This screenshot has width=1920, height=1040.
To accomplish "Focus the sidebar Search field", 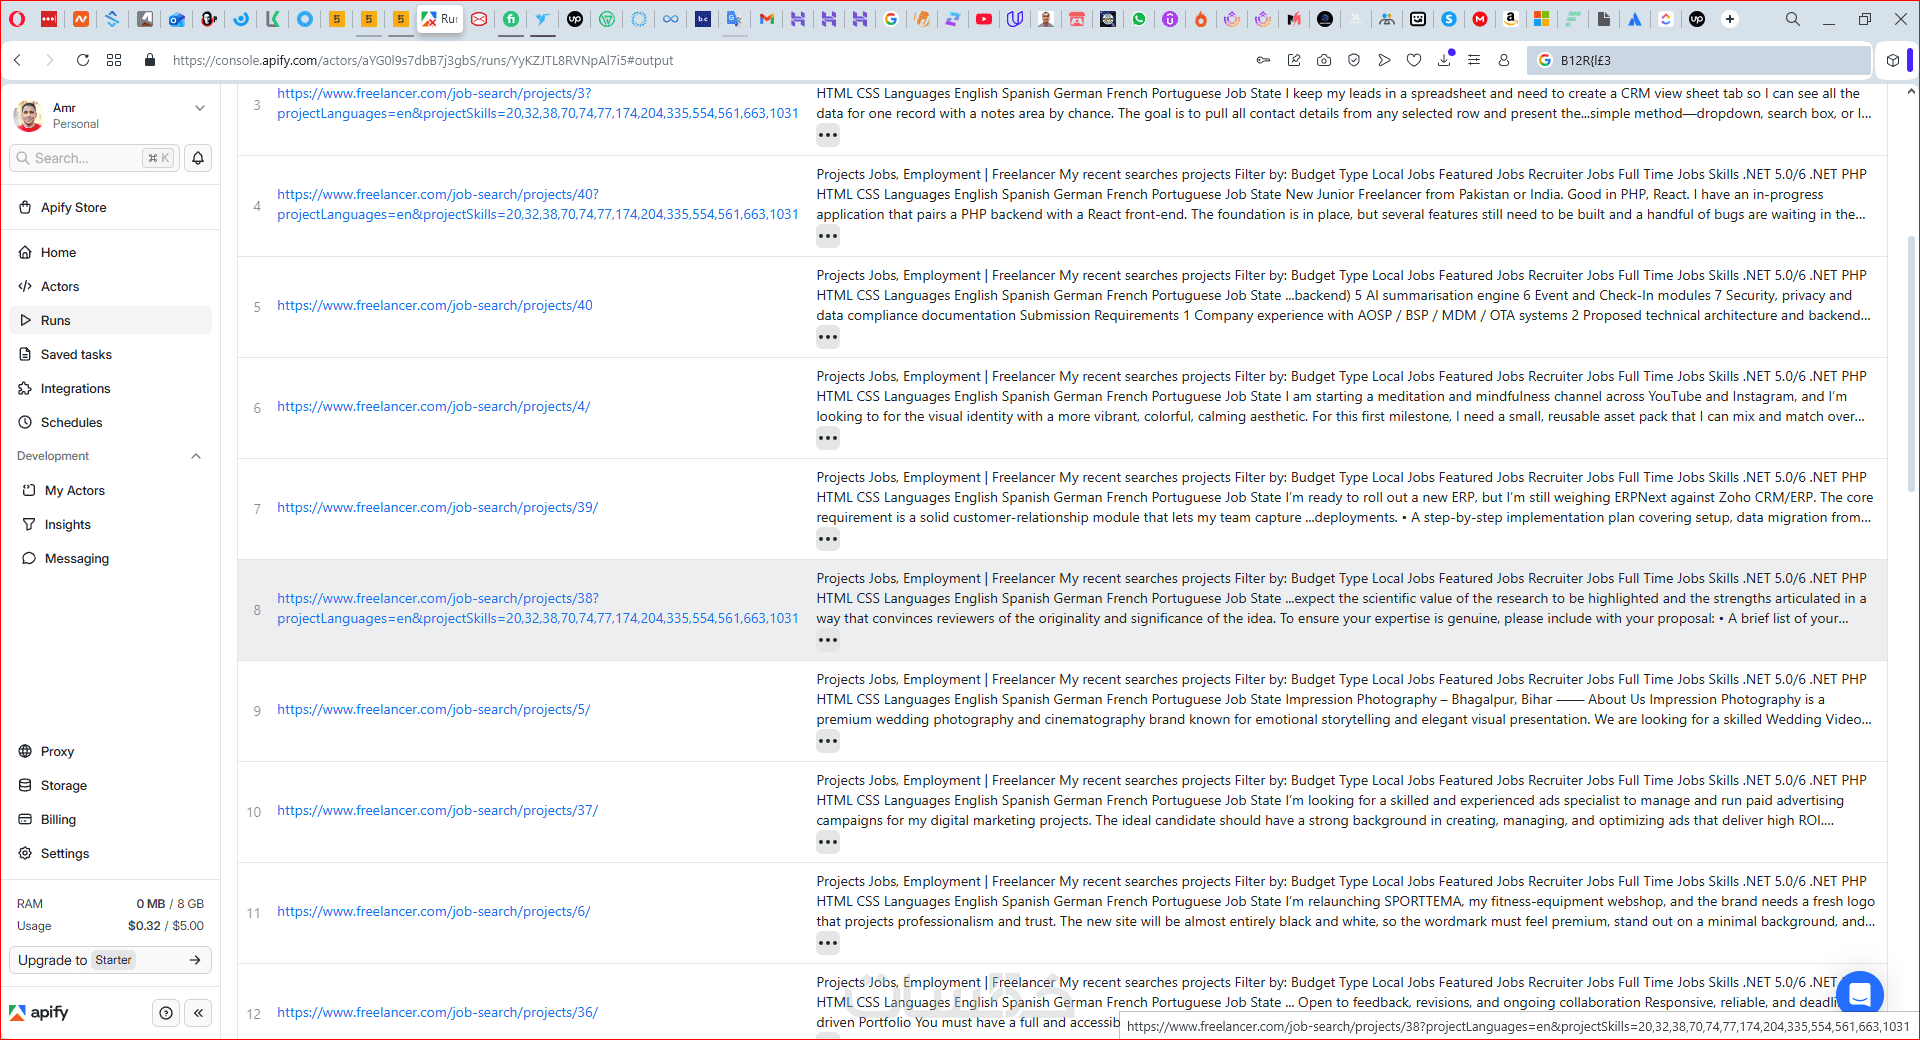I will (94, 158).
